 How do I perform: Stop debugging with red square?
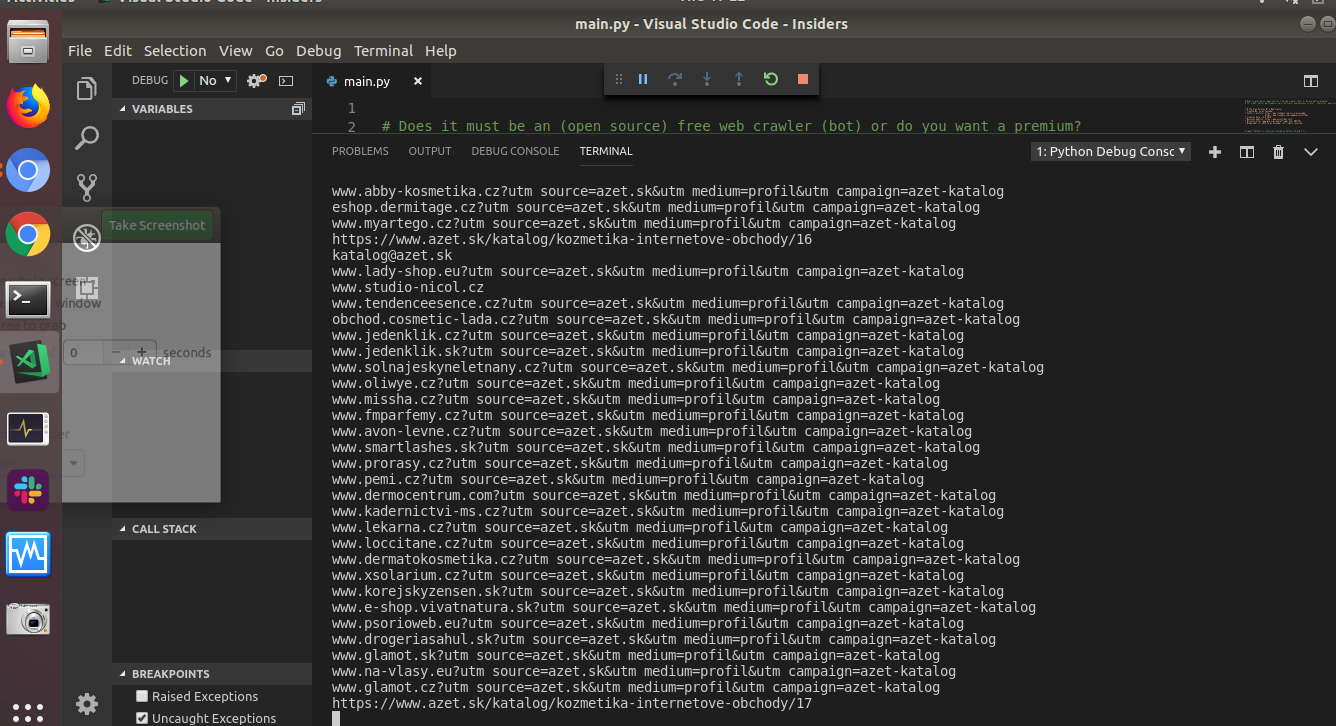click(802, 79)
